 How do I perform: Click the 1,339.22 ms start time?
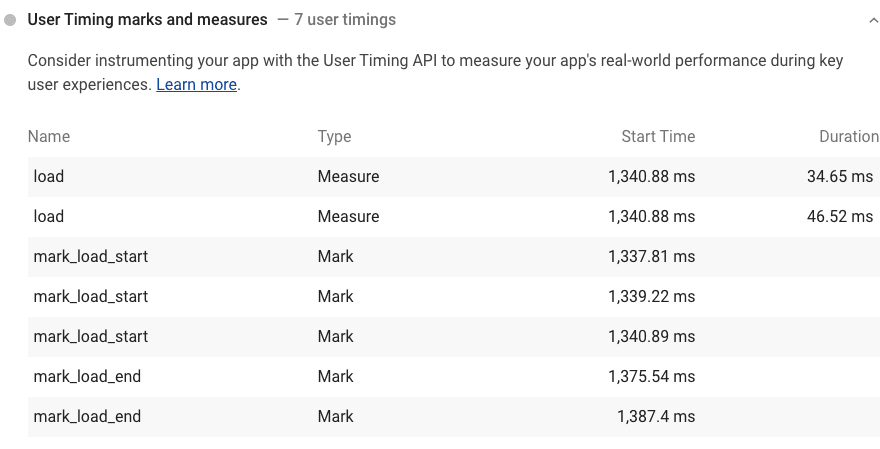tap(651, 297)
